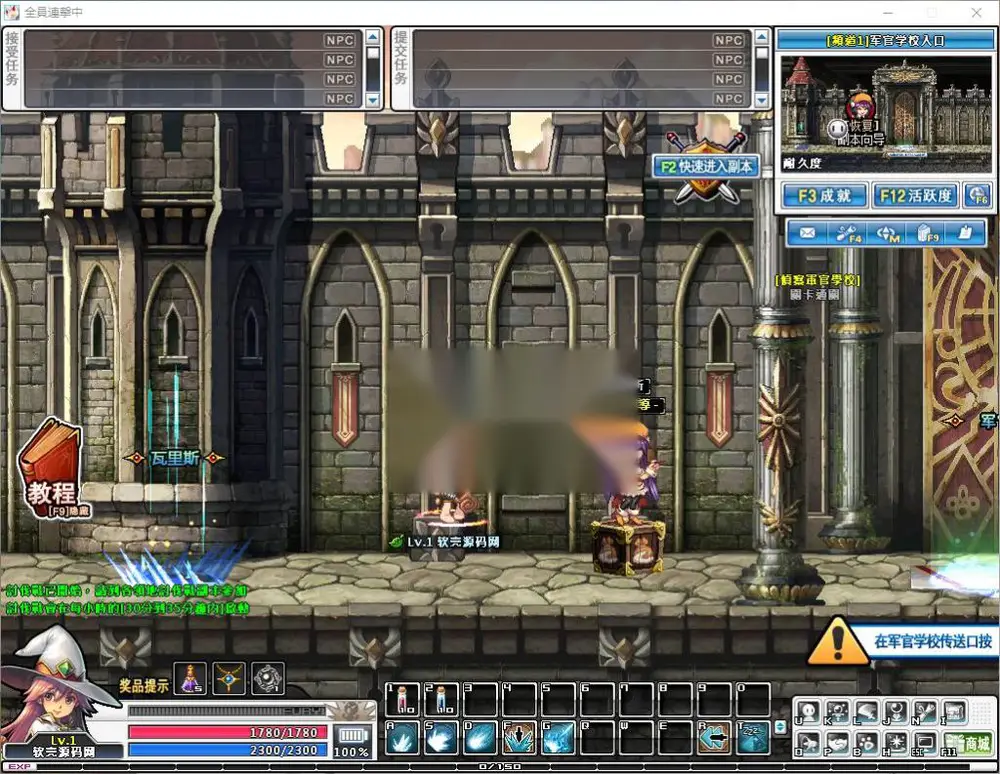Open the handshake icon labeled P
Image resolution: width=1000 pixels, height=774 pixels.
[x=837, y=743]
